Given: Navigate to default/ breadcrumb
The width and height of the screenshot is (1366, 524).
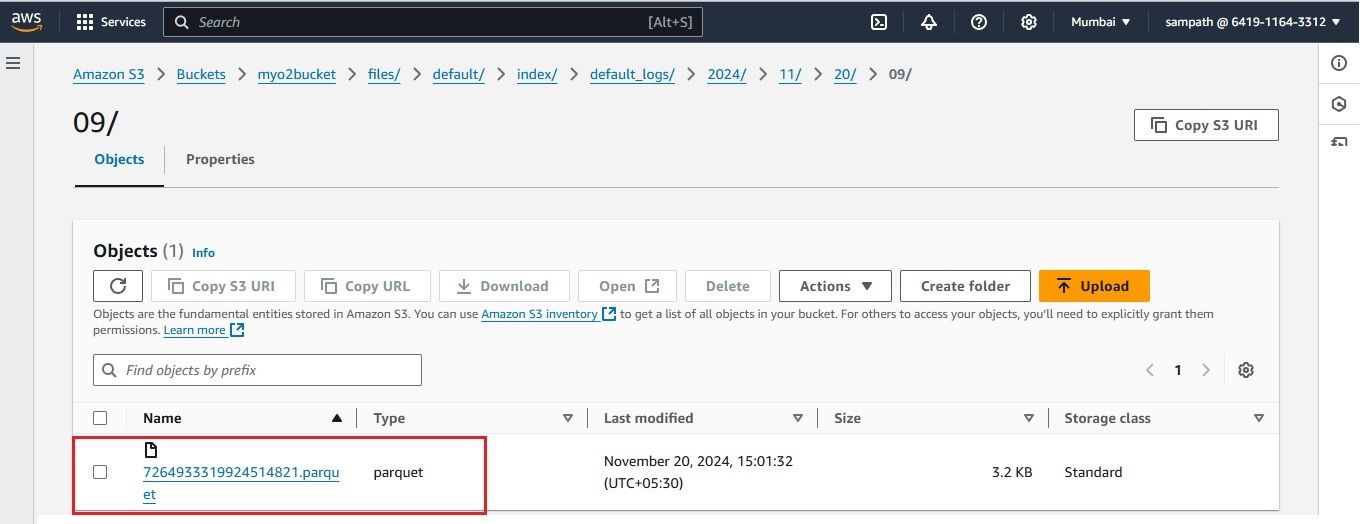Looking at the screenshot, I should click(x=459, y=74).
